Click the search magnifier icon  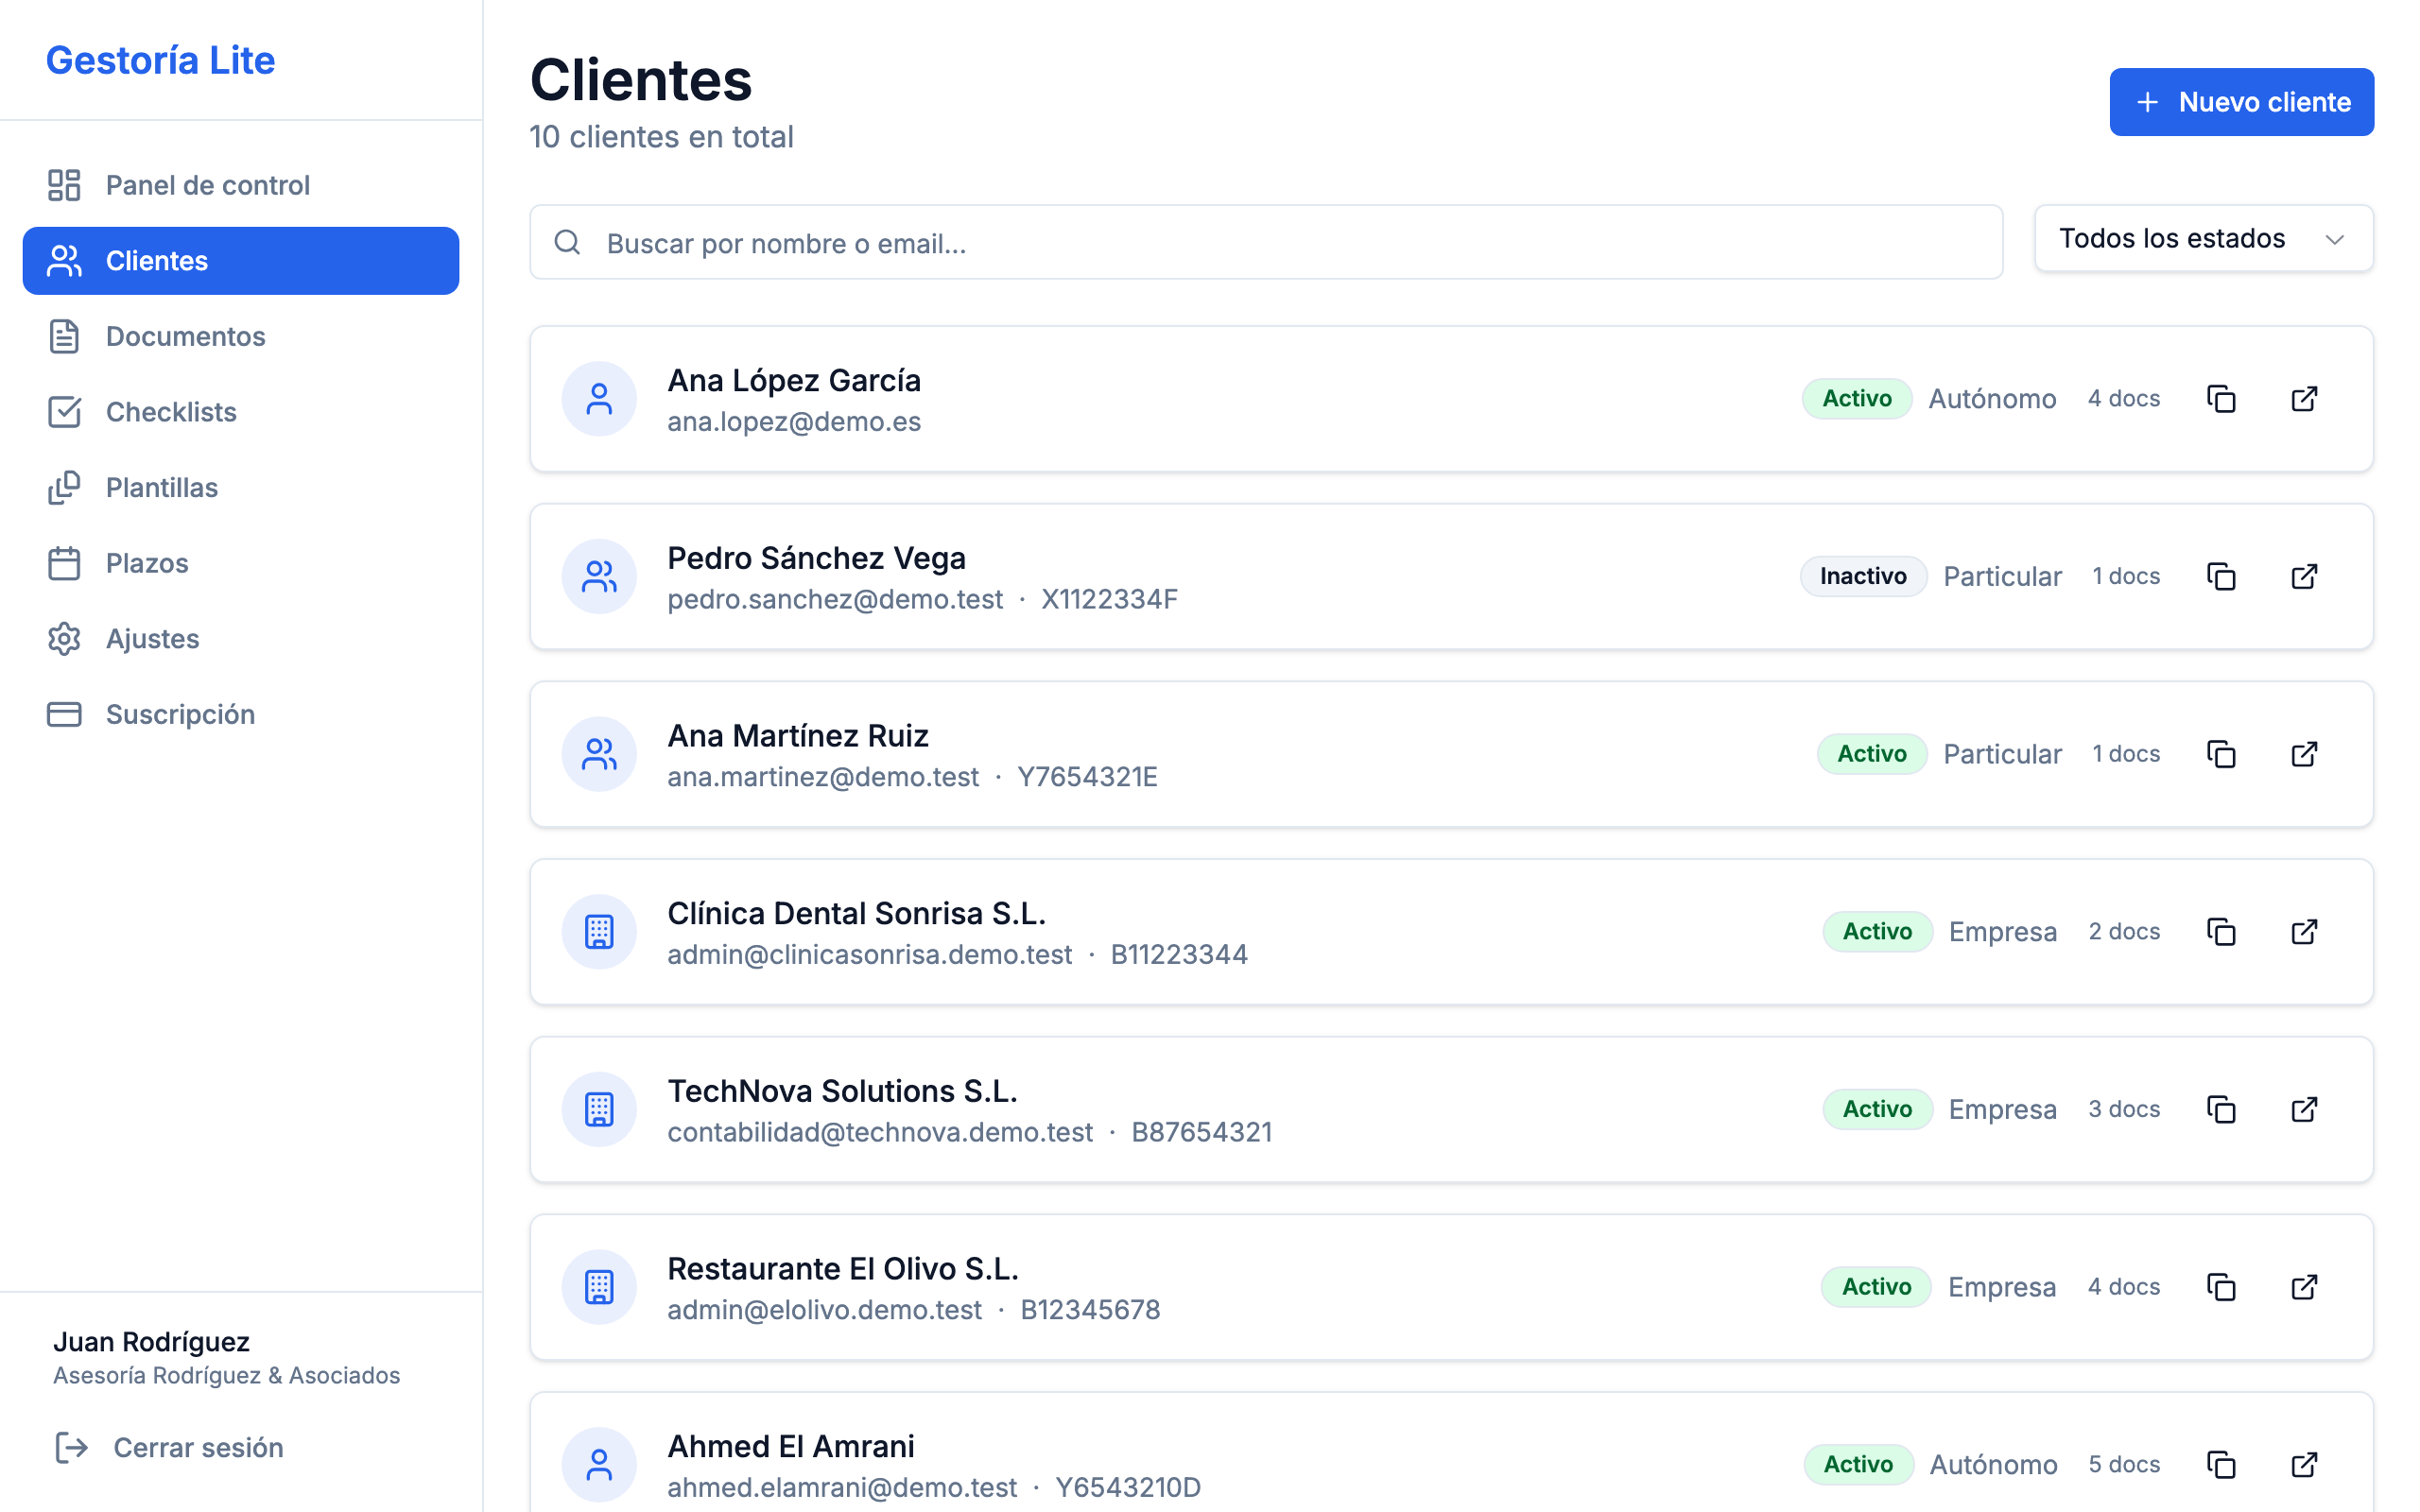coord(567,243)
